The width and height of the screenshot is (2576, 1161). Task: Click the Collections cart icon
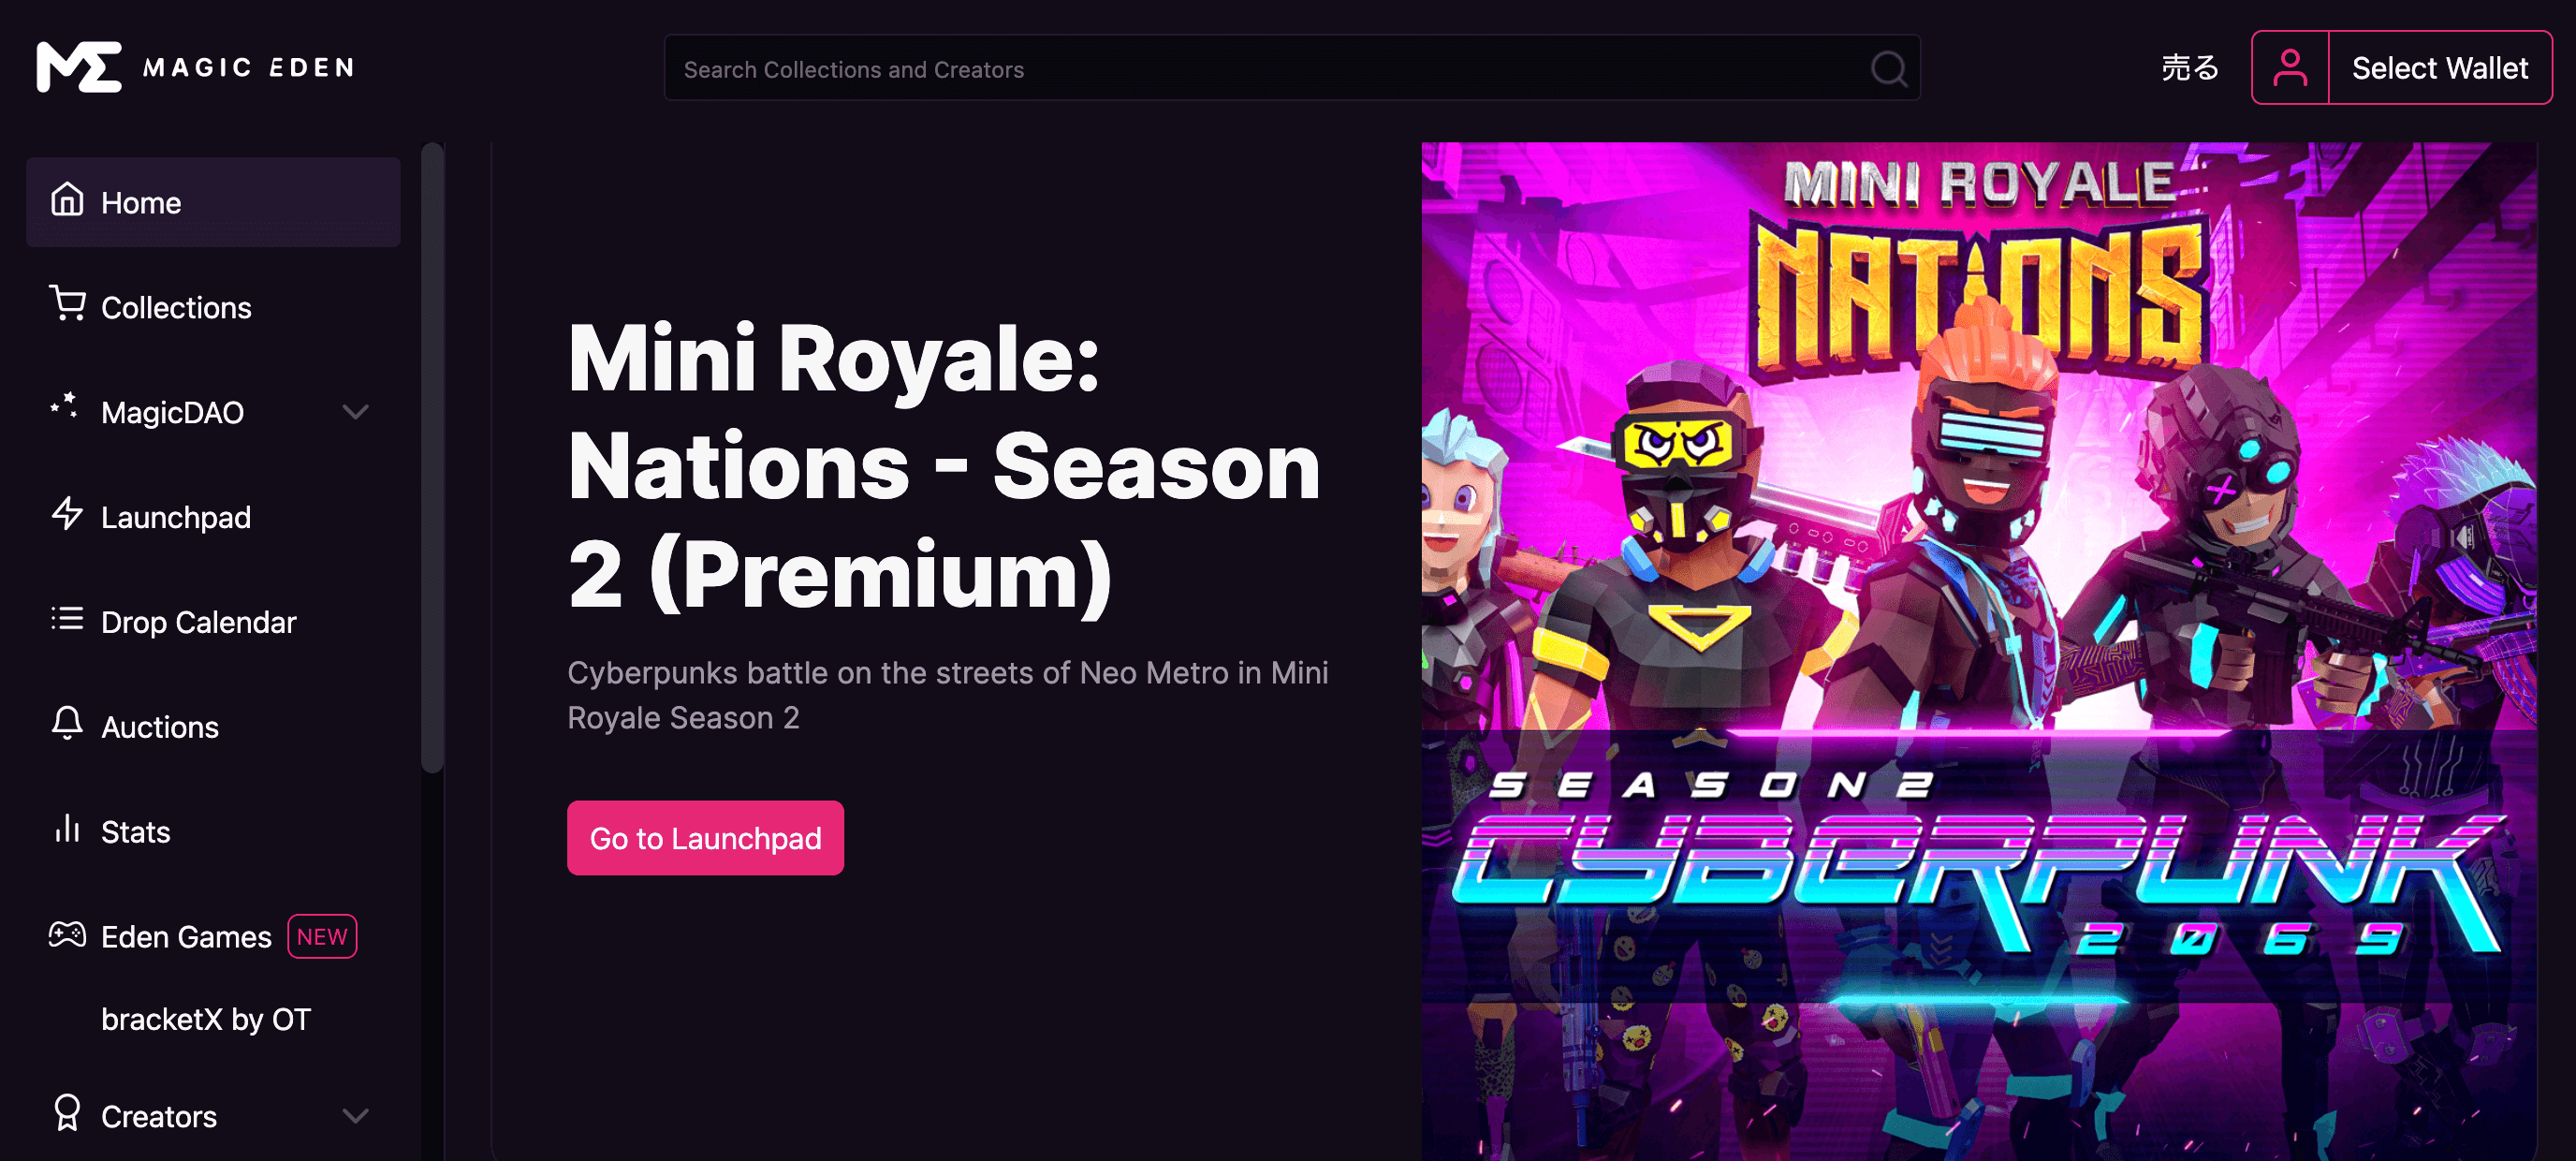pos(67,304)
